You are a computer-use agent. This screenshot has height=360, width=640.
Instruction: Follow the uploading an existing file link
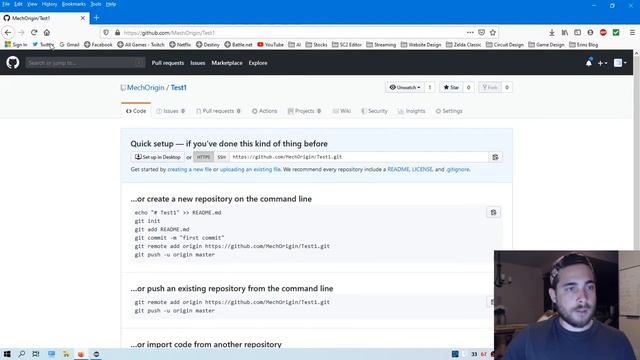250,169
